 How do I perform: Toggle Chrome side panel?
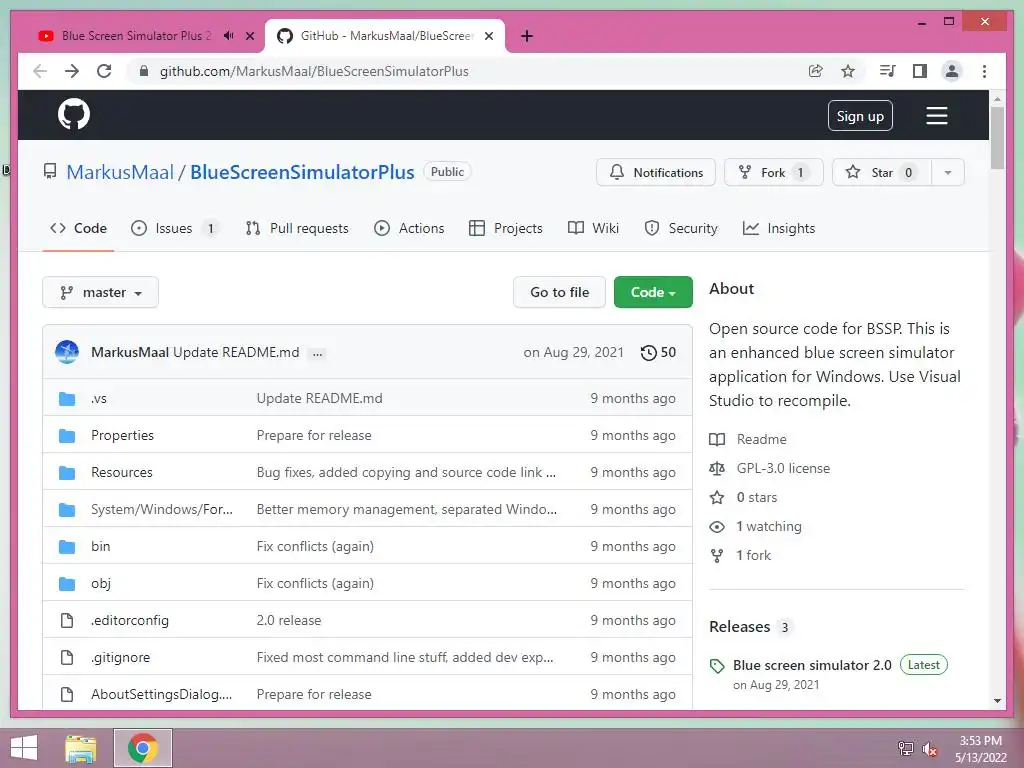[920, 71]
